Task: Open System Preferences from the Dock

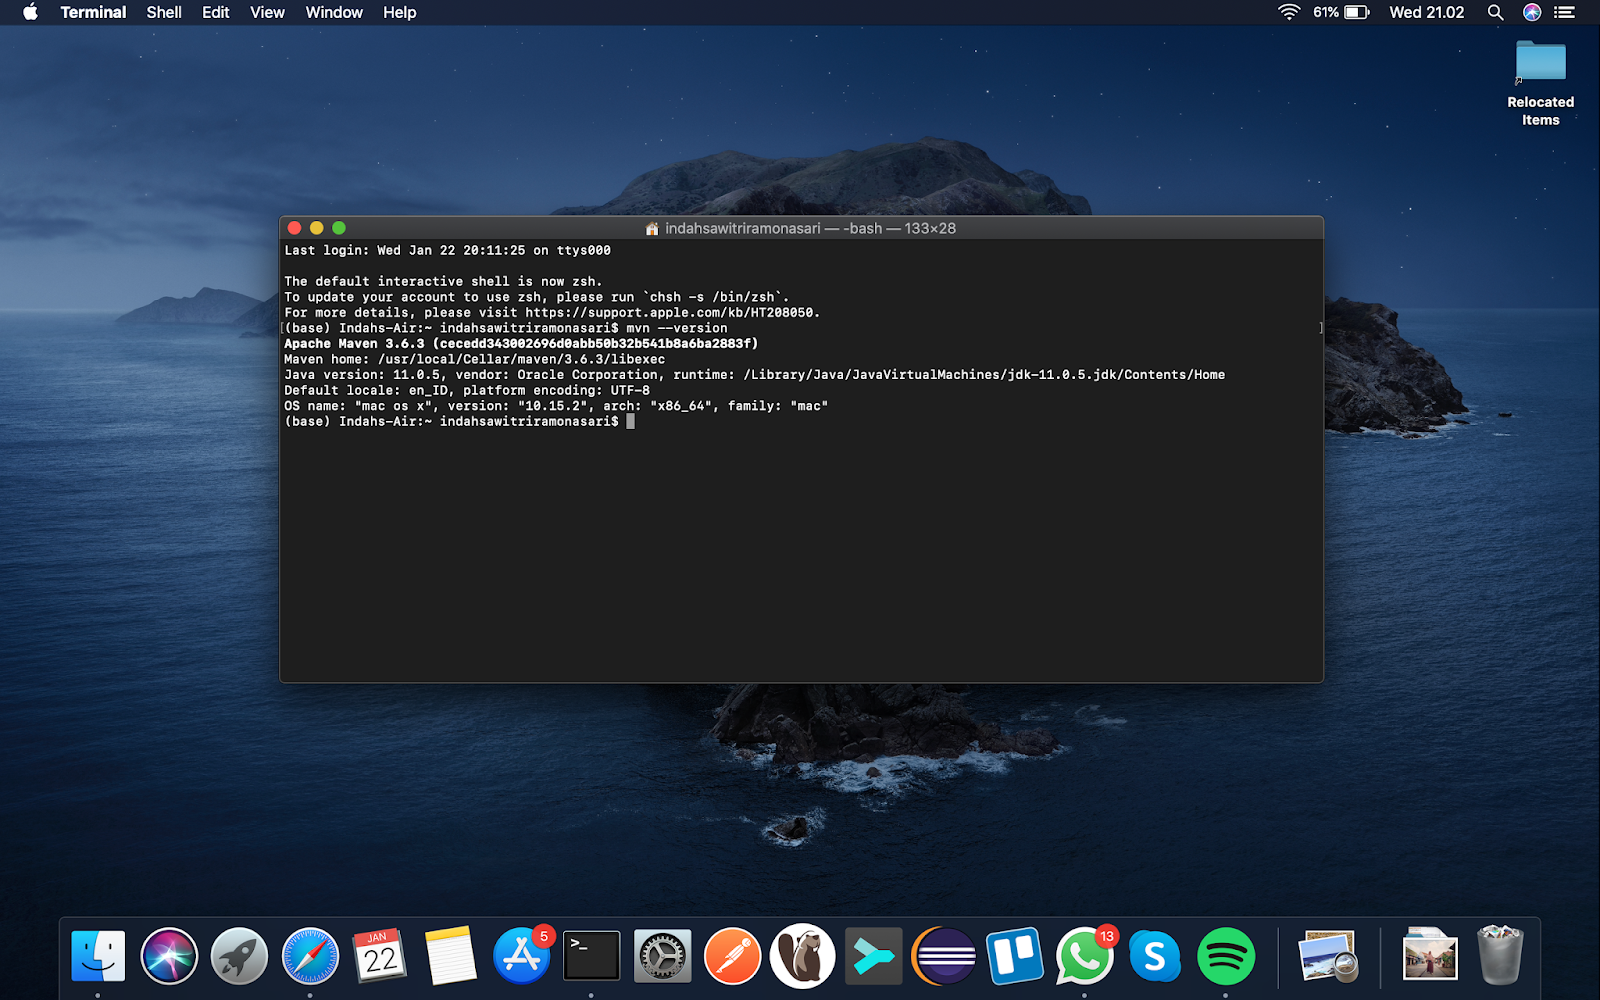Action: (662, 956)
